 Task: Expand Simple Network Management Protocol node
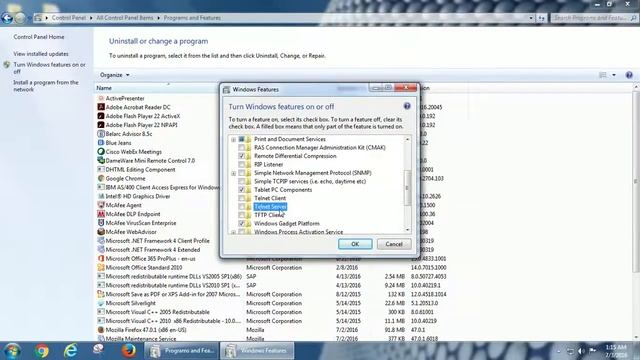click(x=233, y=173)
